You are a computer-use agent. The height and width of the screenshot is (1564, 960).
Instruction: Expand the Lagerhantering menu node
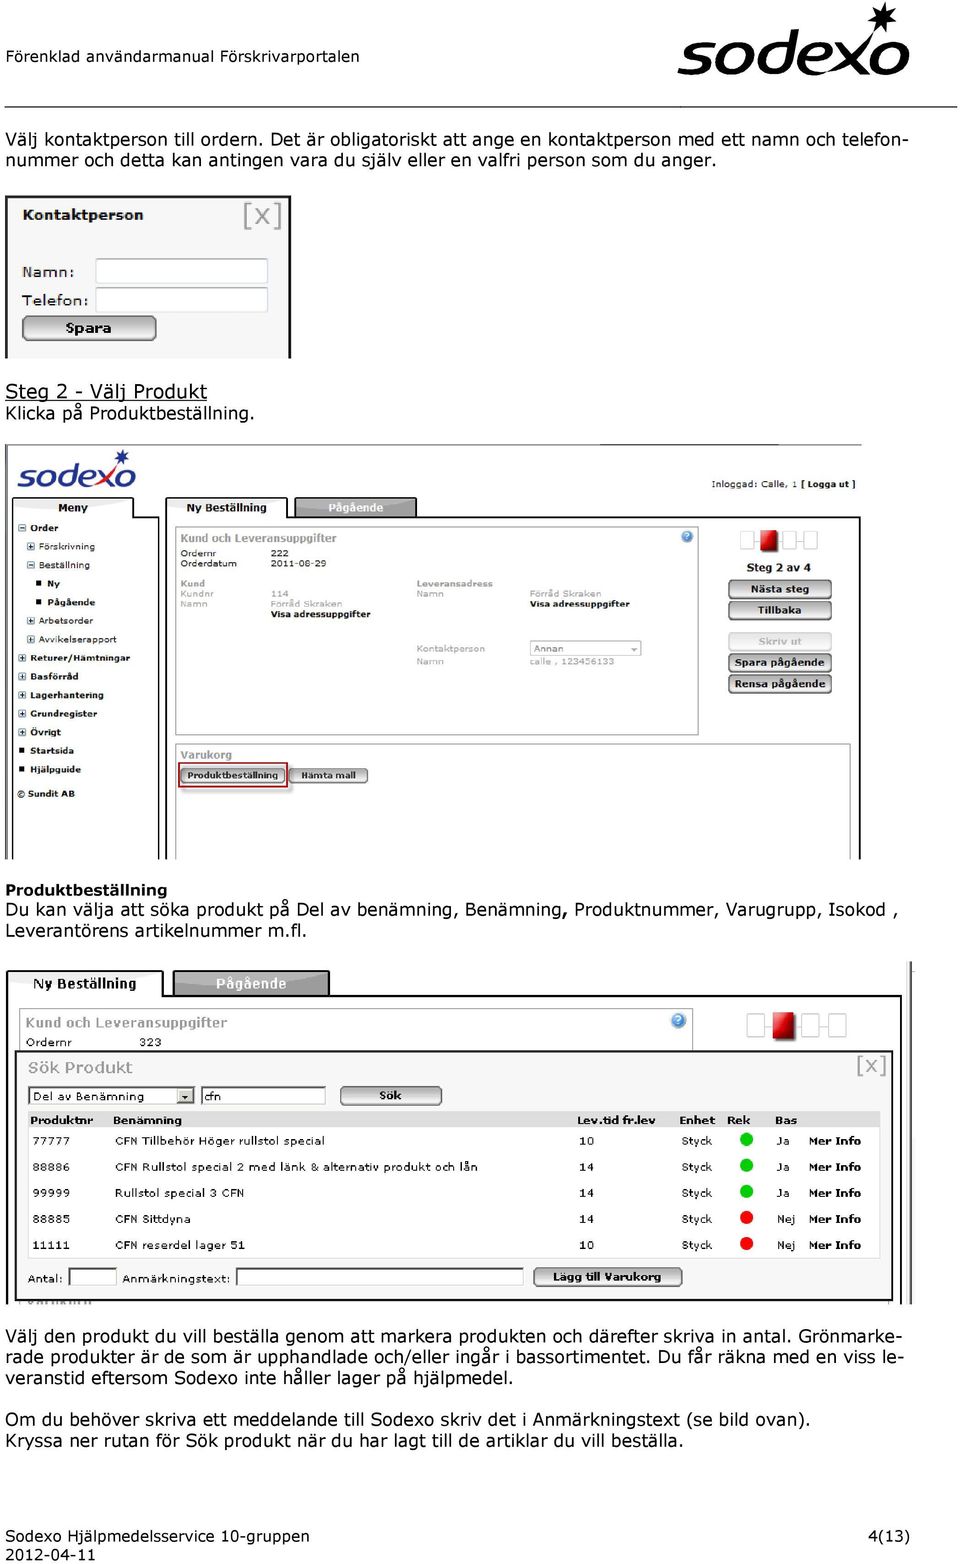(x=22, y=695)
